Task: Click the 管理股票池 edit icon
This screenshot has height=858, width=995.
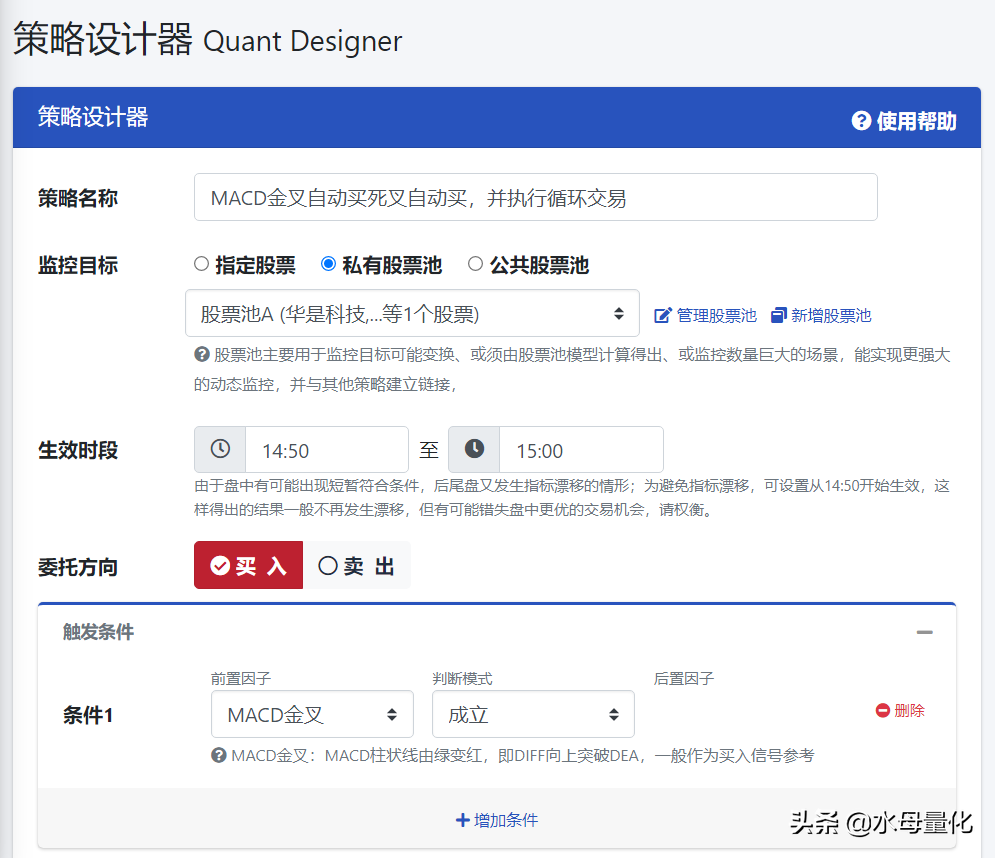Action: pos(662,315)
